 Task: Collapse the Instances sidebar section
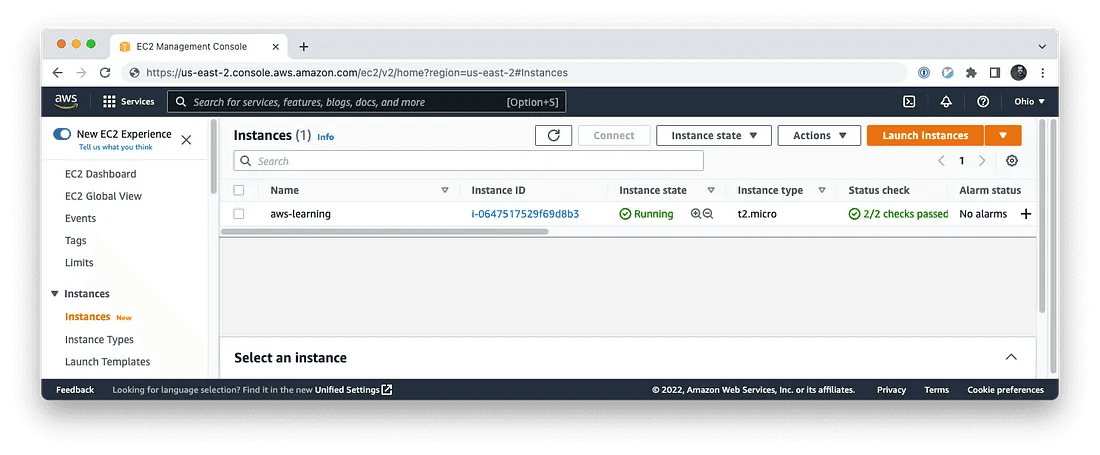click(55, 294)
